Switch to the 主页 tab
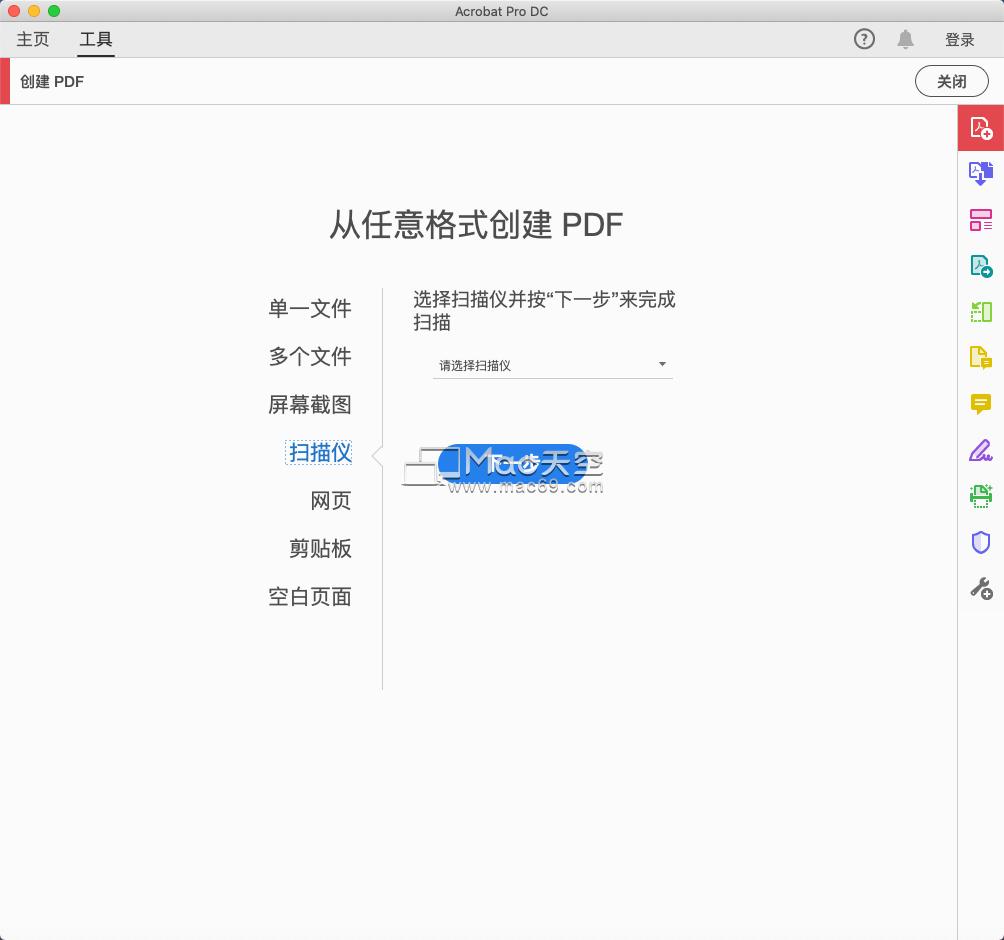The width and height of the screenshot is (1004, 940). pyautogui.click(x=32, y=39)
